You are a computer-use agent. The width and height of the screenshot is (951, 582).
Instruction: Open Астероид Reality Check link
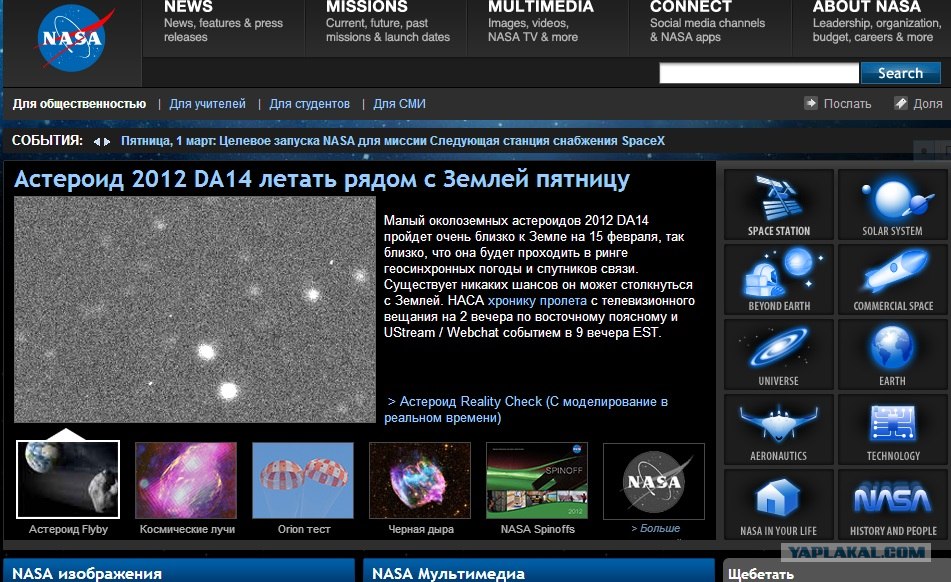526,409
